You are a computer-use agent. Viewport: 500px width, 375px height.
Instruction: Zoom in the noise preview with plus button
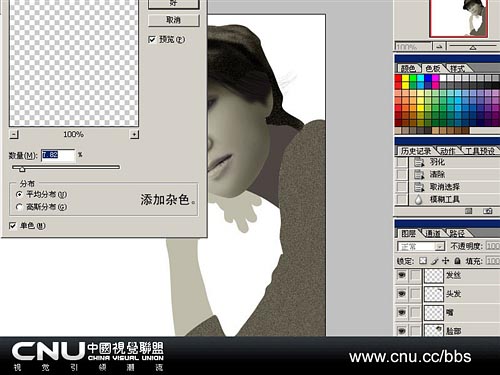(134, 134)
